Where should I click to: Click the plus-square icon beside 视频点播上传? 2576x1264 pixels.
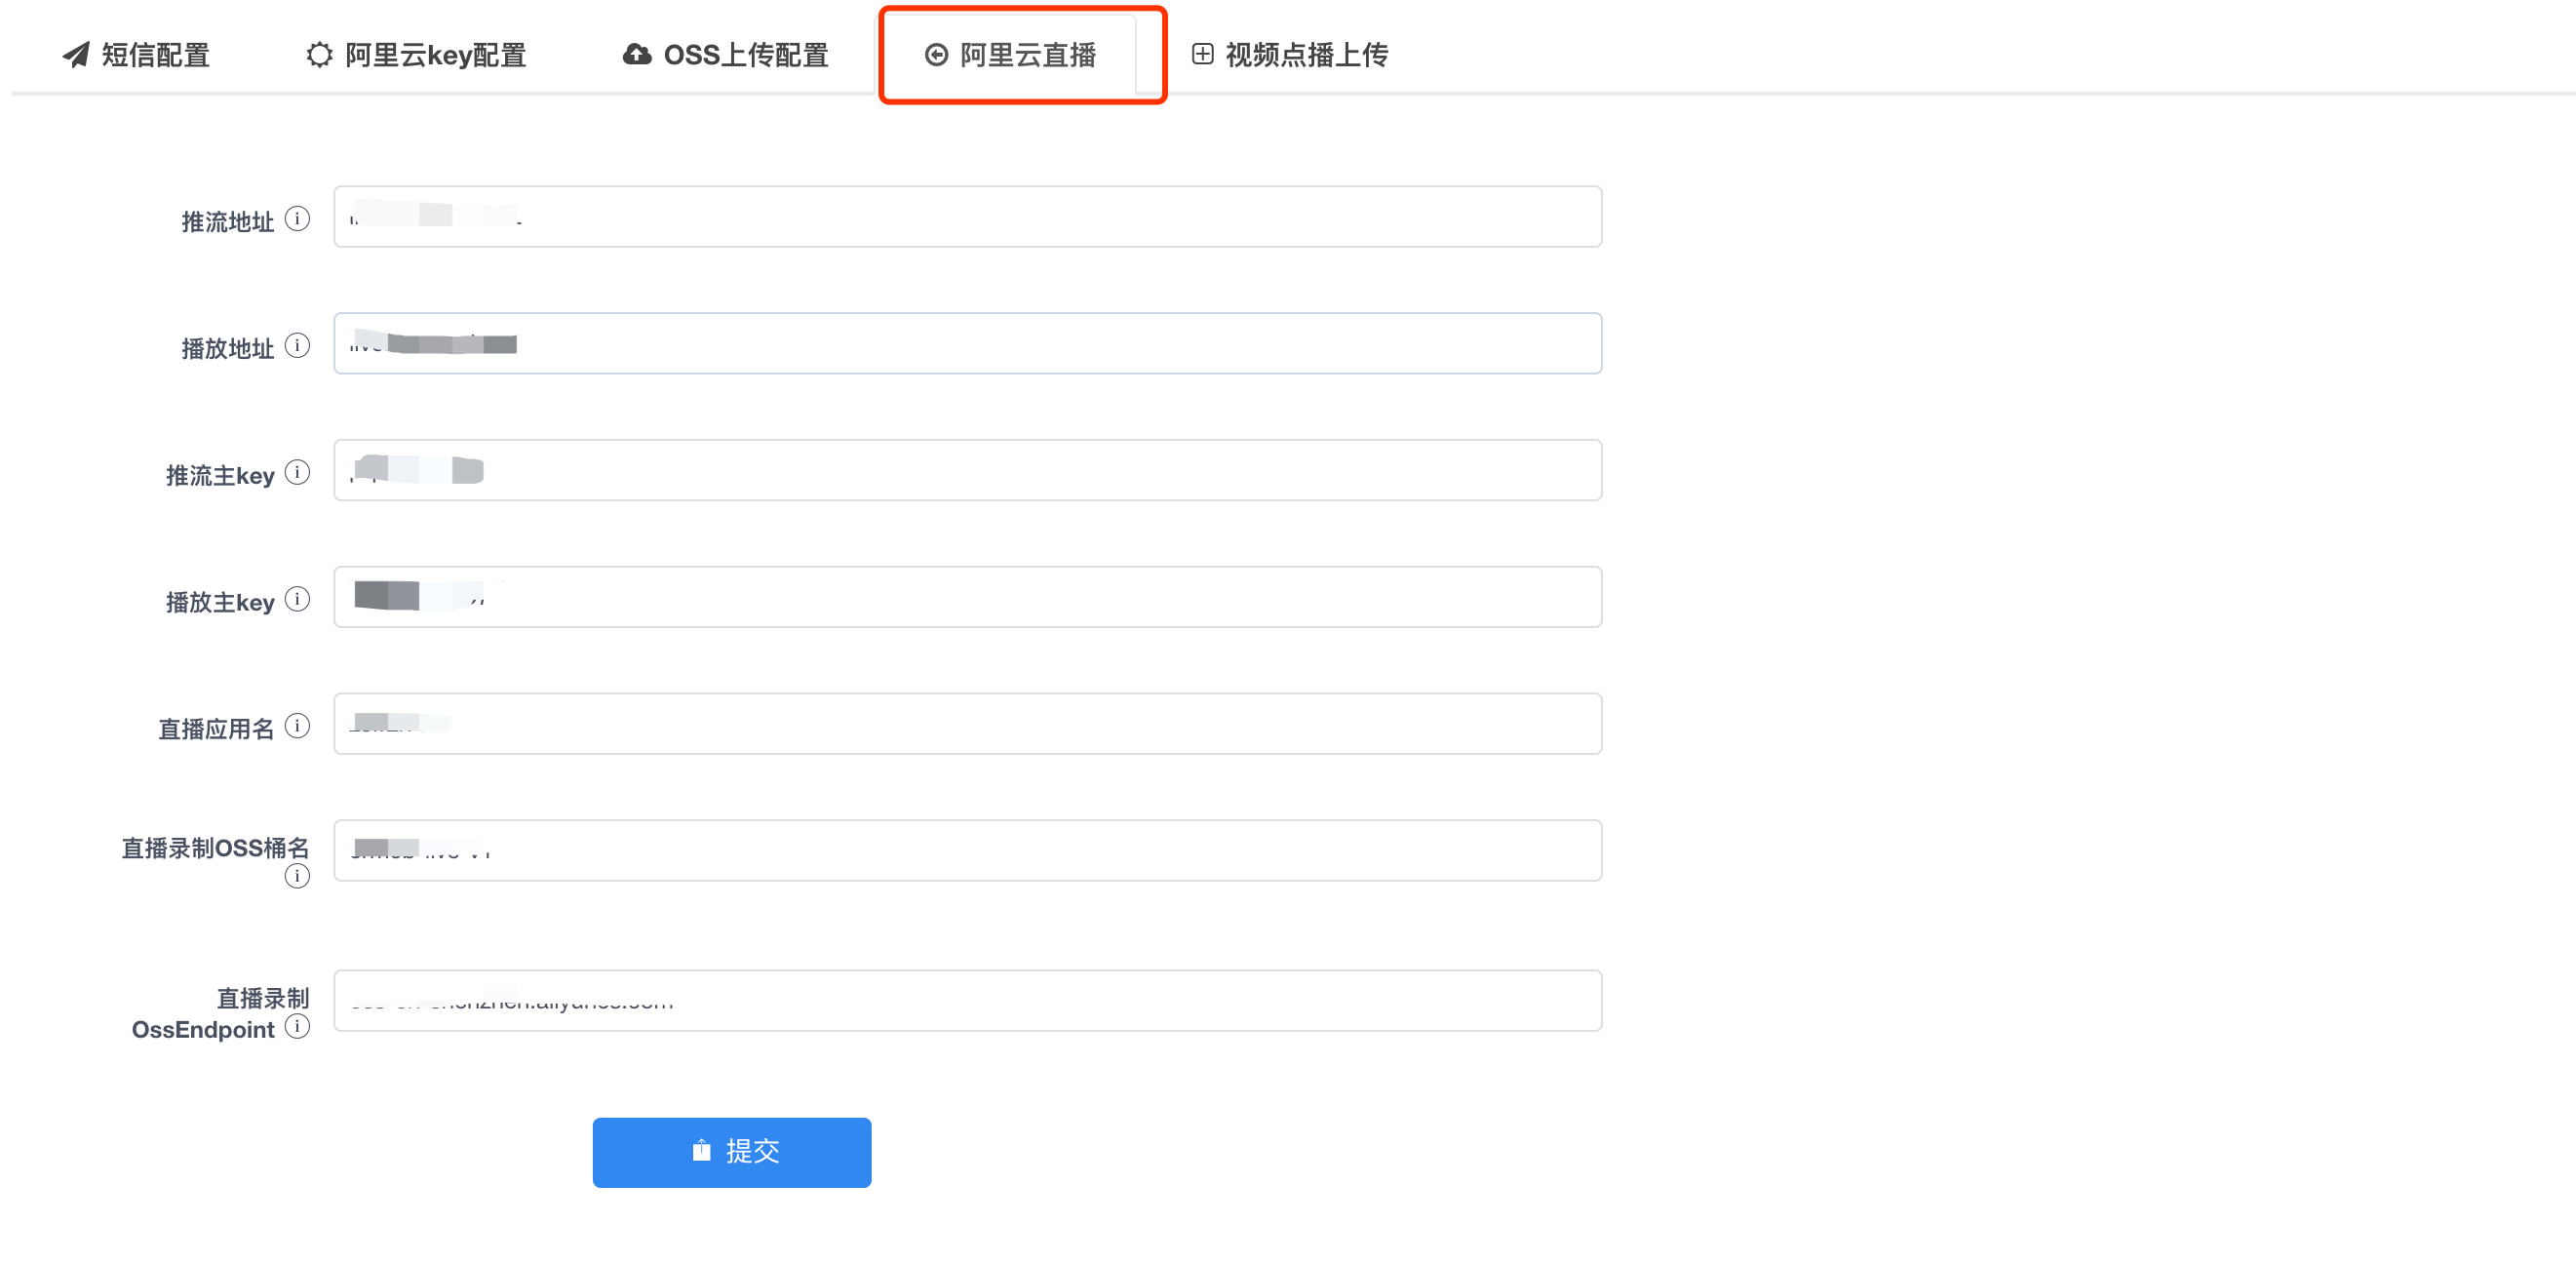pos(1203,54)
